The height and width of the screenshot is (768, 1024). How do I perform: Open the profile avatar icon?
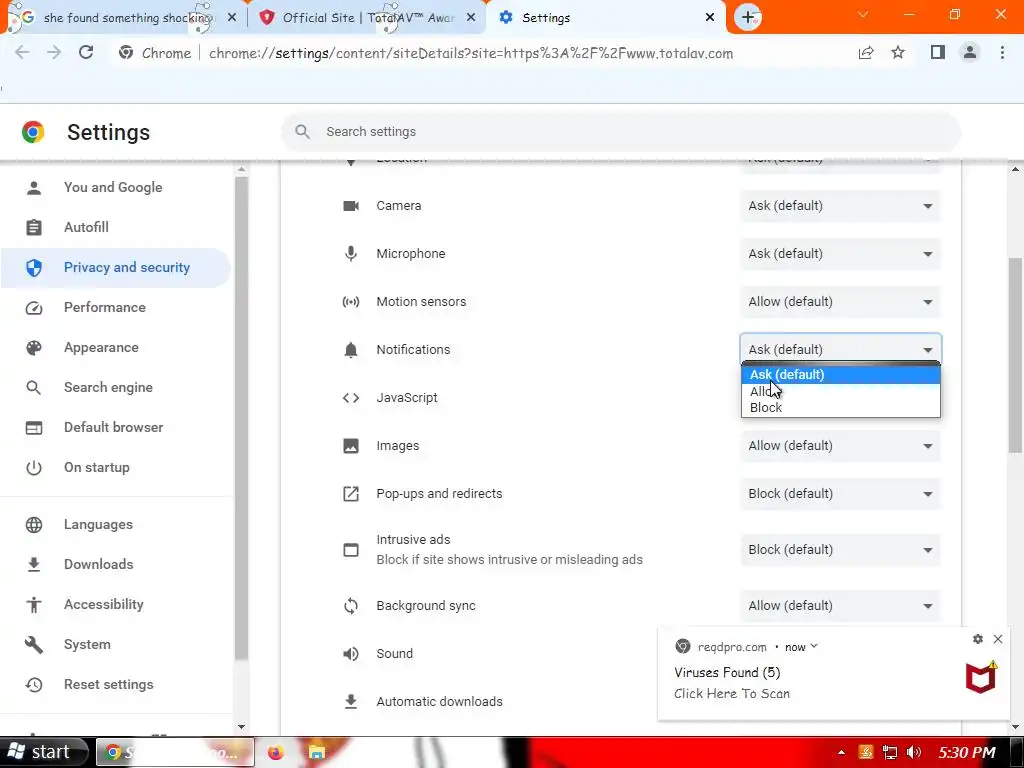[970, 53]
